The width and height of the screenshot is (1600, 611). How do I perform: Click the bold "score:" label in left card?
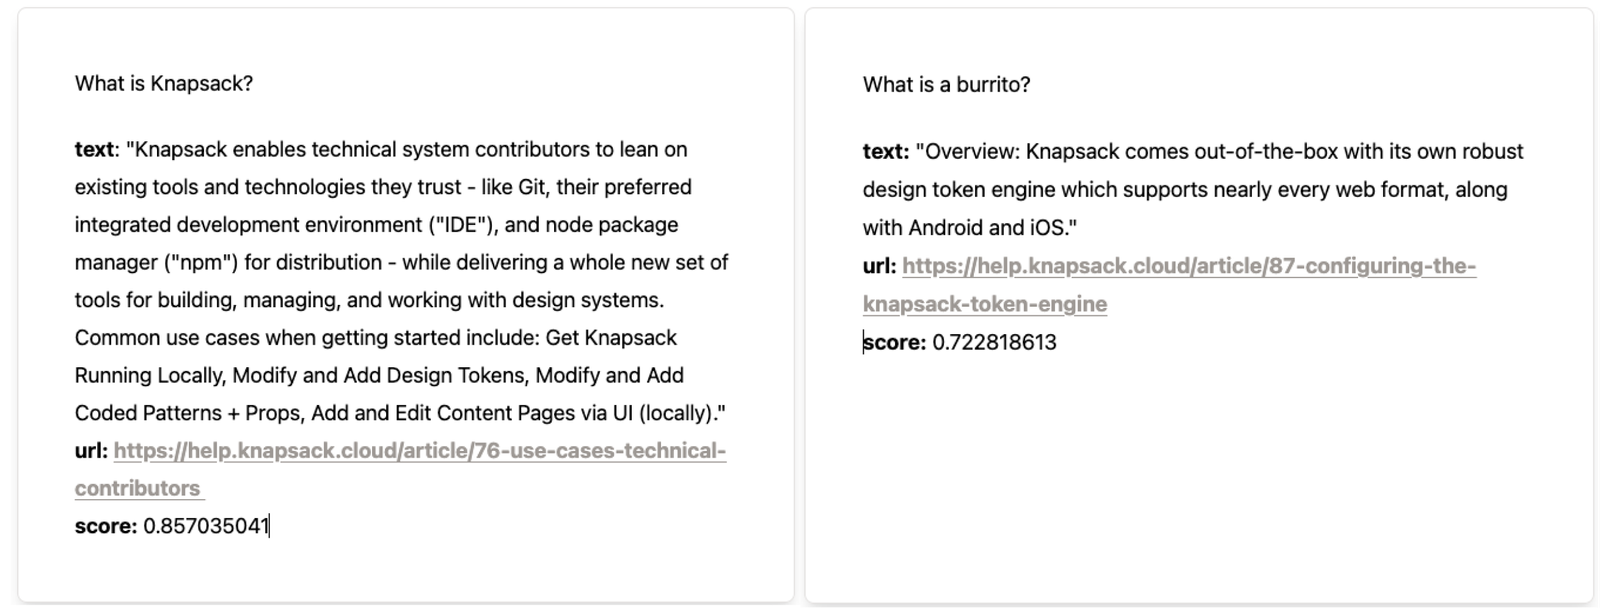coord(105,526)
